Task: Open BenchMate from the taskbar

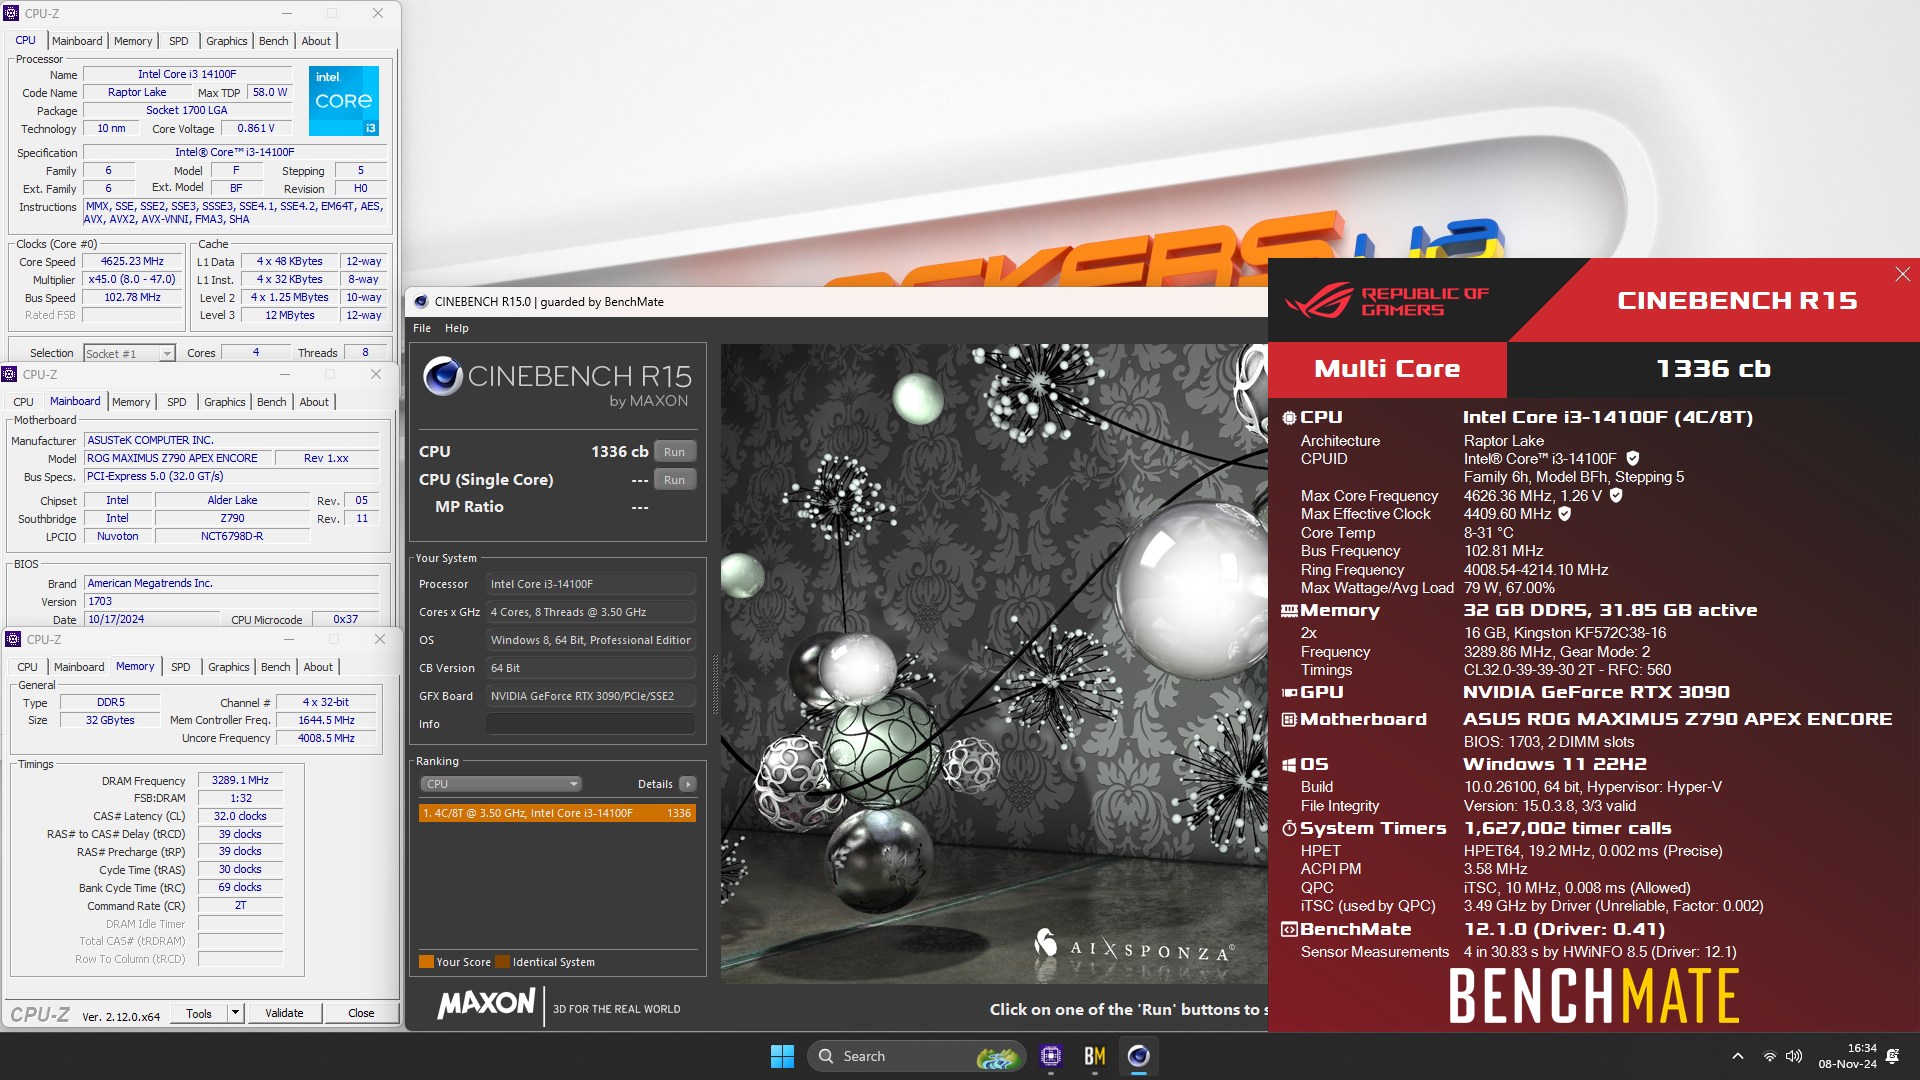Action: 1095,1056
